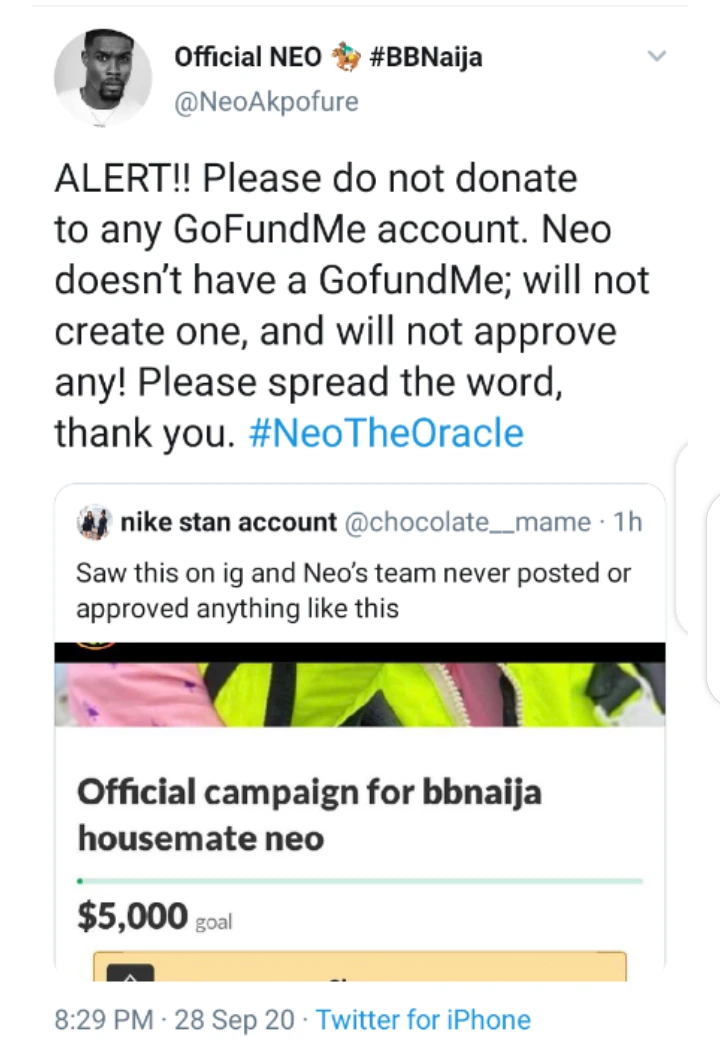Click the Official NEO display name
The image size is (720, 1054).
click(x=248, y=57)
